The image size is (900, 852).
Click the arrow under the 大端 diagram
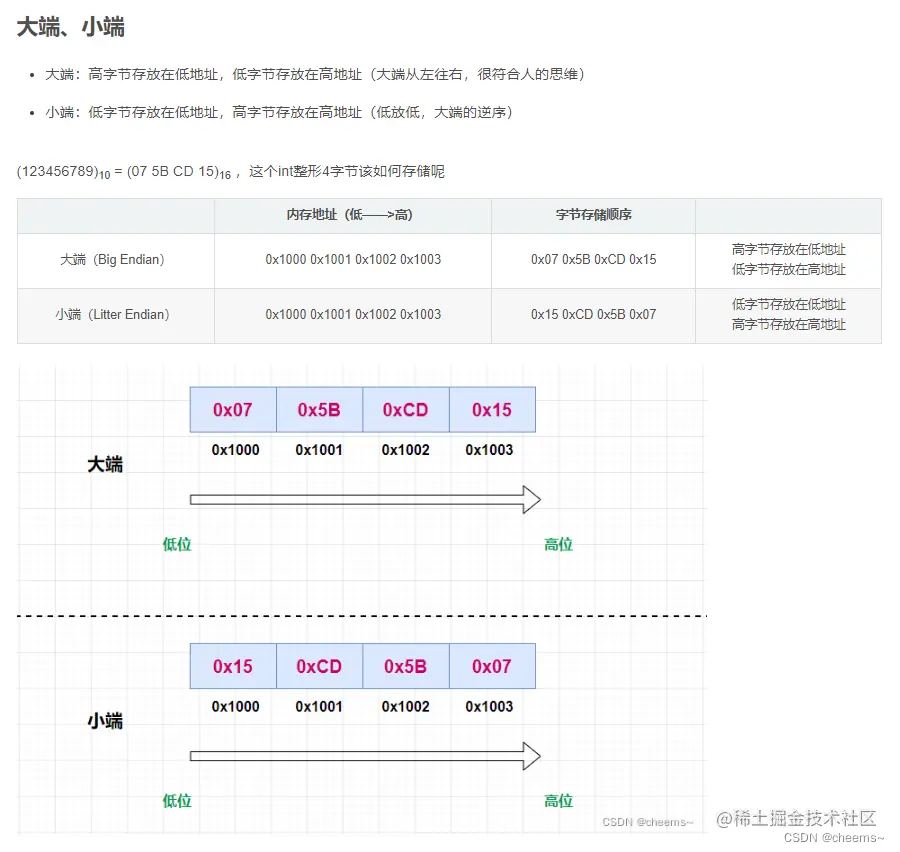(x=365, y=499)
